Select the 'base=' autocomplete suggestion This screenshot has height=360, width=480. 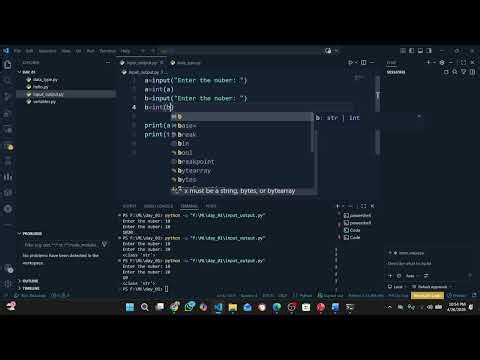242,126
